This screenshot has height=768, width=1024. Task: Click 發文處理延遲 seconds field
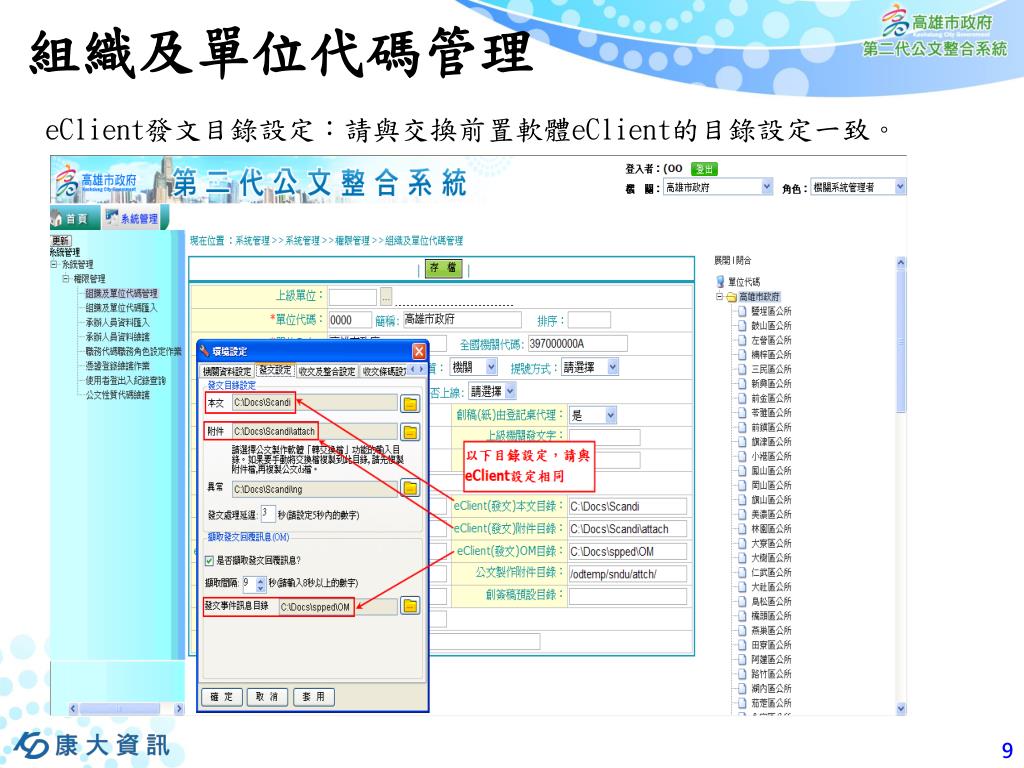[268, 513]
